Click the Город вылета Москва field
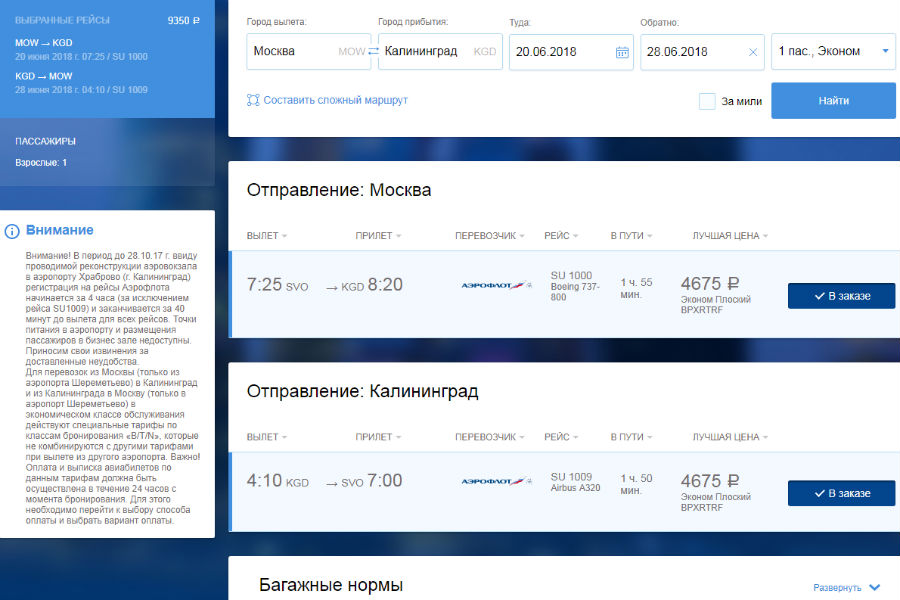The width and height of the screenshot is (900, 600). [295, 51]
